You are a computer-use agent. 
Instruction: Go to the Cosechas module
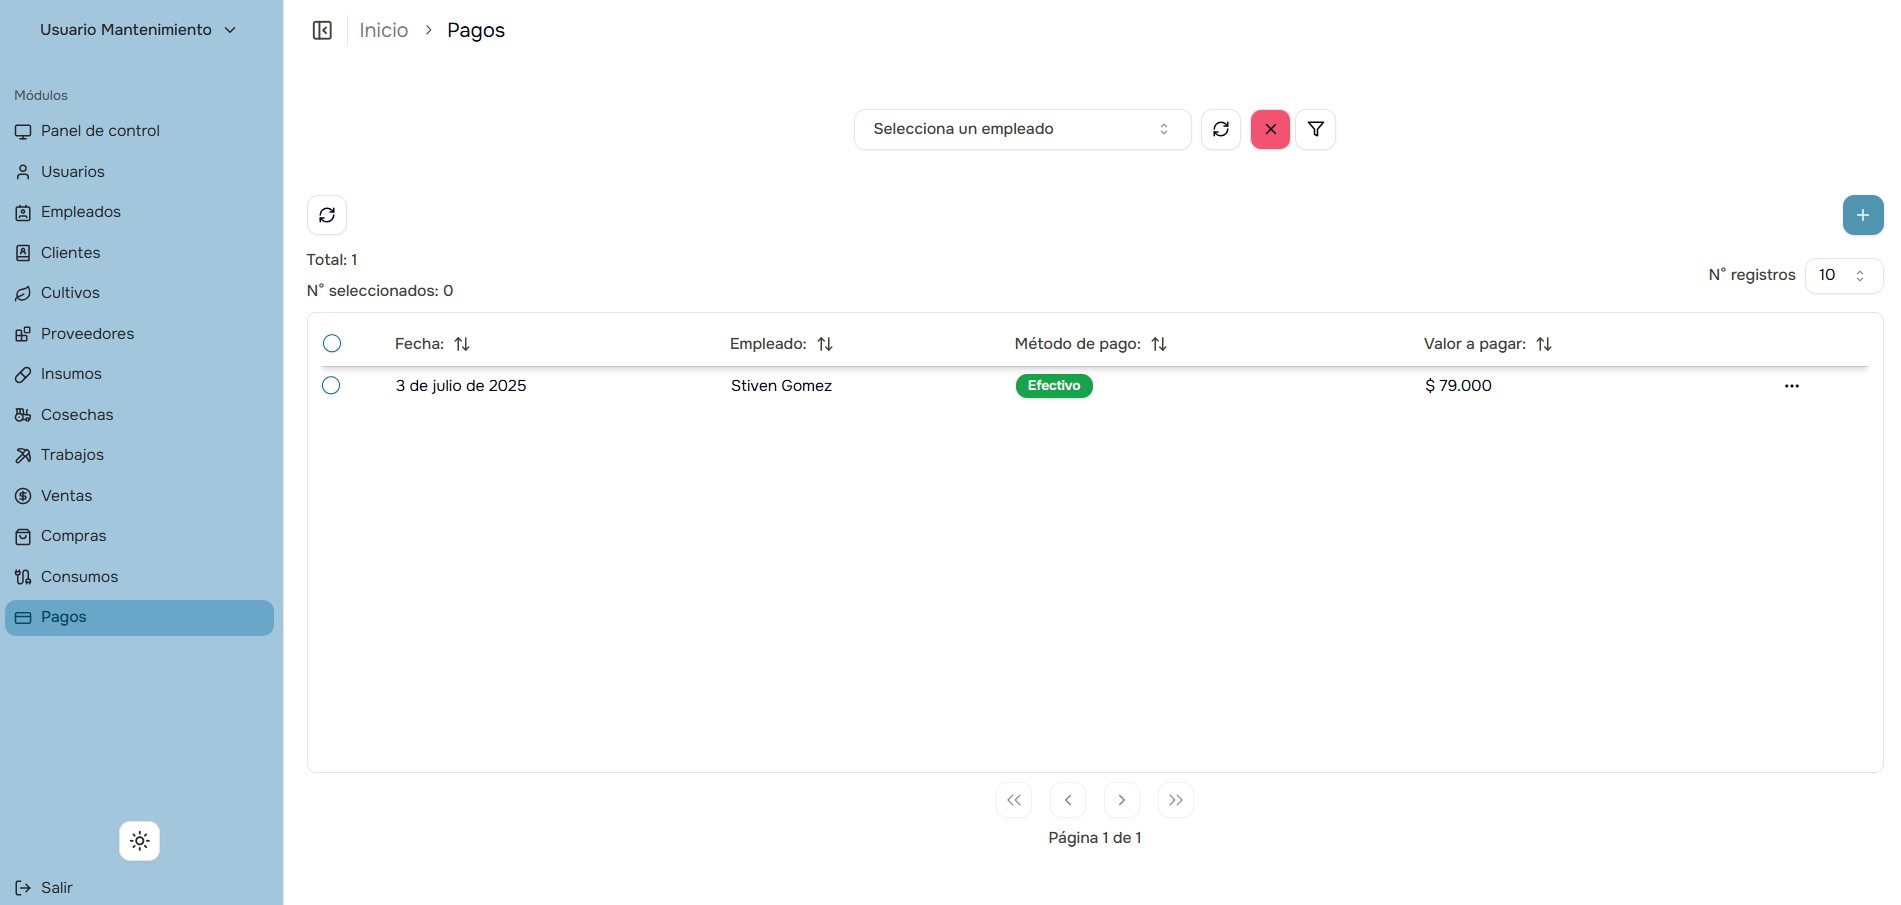point(77,415)
